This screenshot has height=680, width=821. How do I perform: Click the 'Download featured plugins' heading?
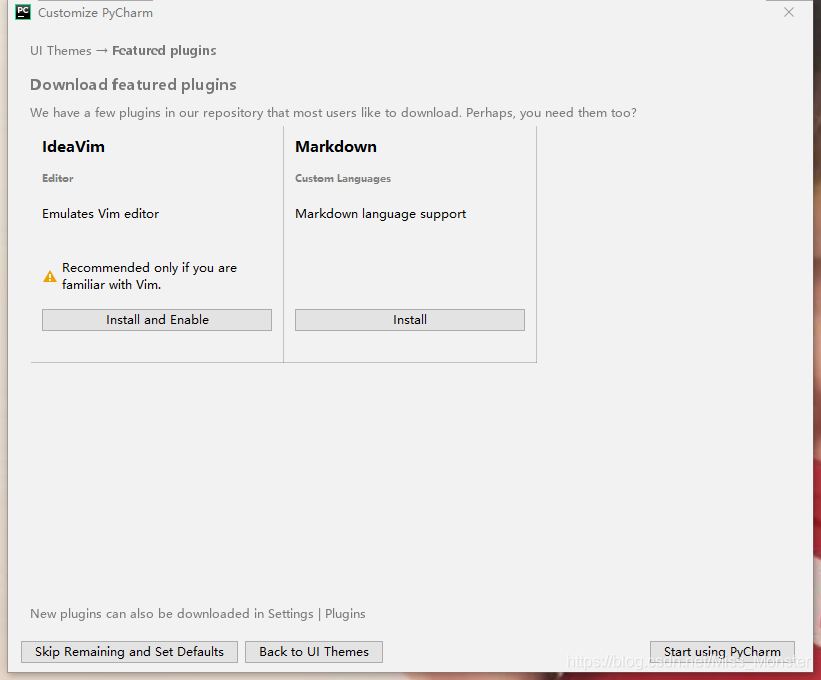(x=133, y=85)
